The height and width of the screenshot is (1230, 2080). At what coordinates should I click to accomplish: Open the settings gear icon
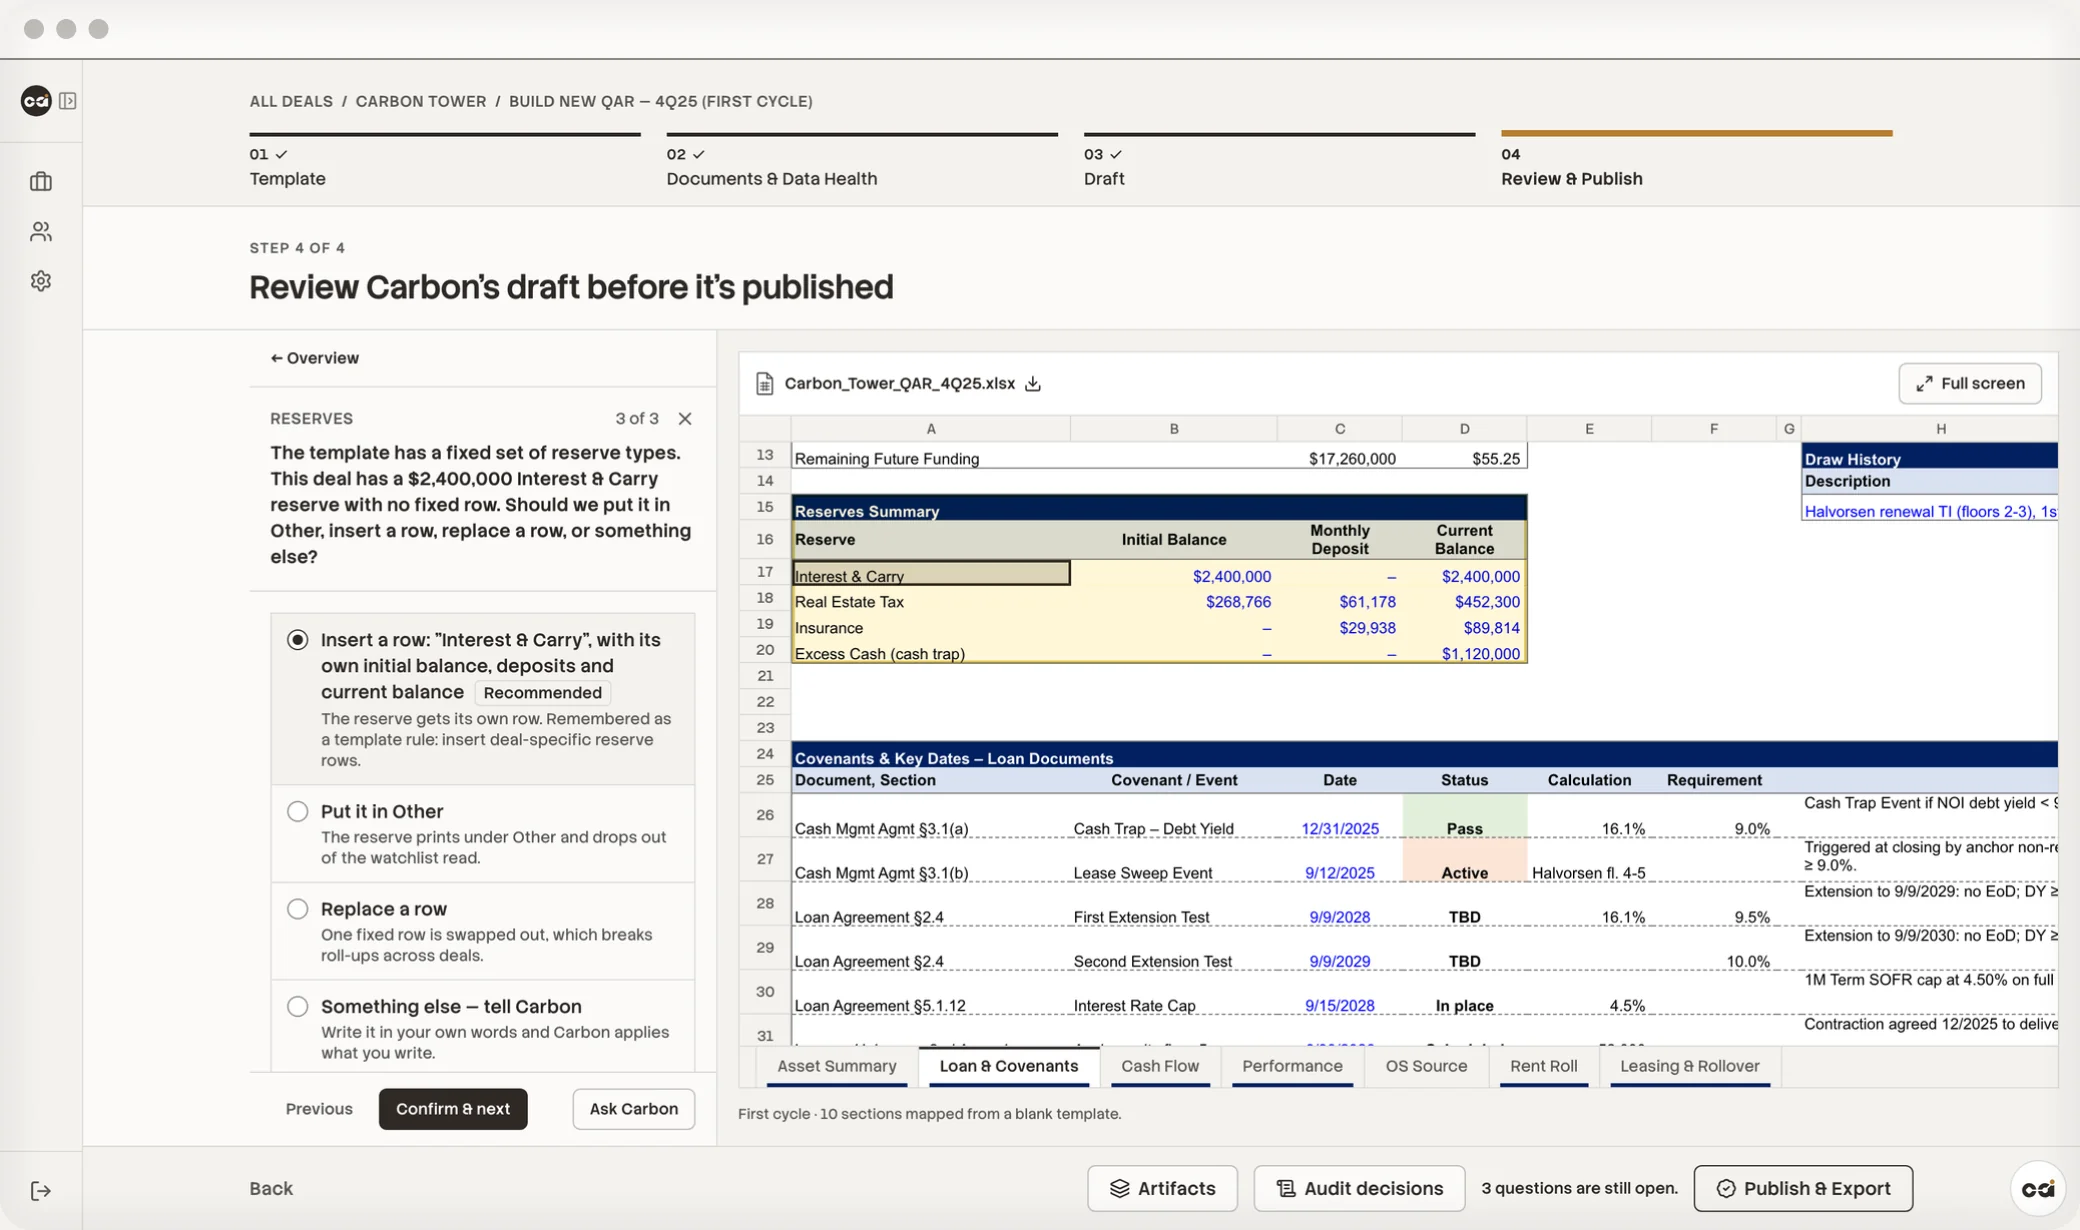tap(41, 281)
